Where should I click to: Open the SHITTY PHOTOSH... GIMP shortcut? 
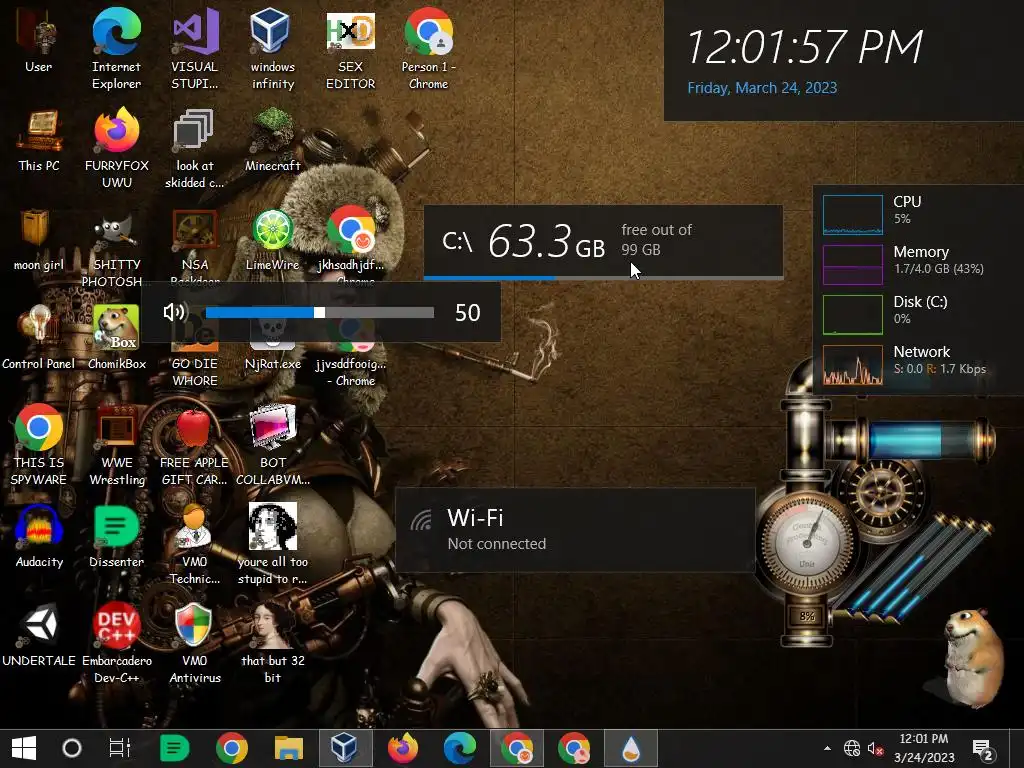pyautogui.click(x=116, y=247)
